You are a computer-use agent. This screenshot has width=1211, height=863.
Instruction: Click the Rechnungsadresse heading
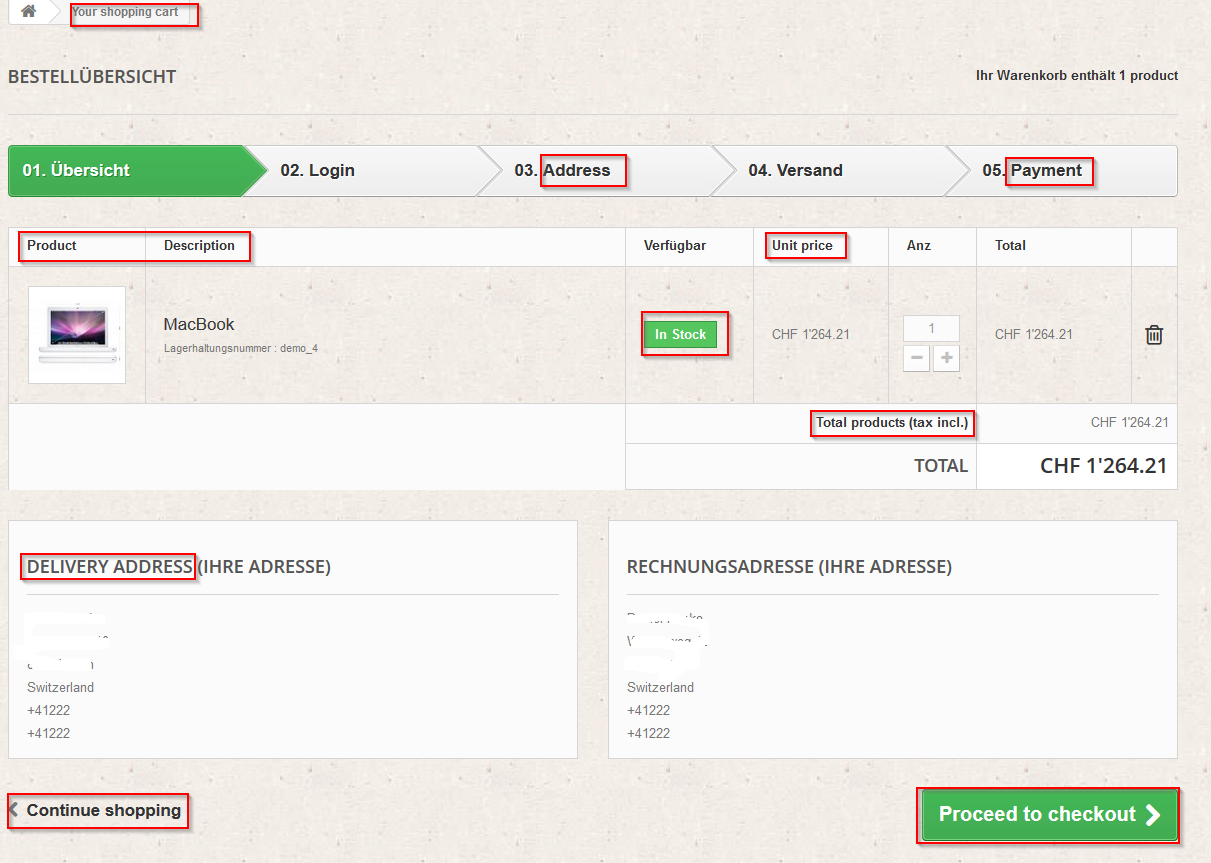(x=789, y=567)
